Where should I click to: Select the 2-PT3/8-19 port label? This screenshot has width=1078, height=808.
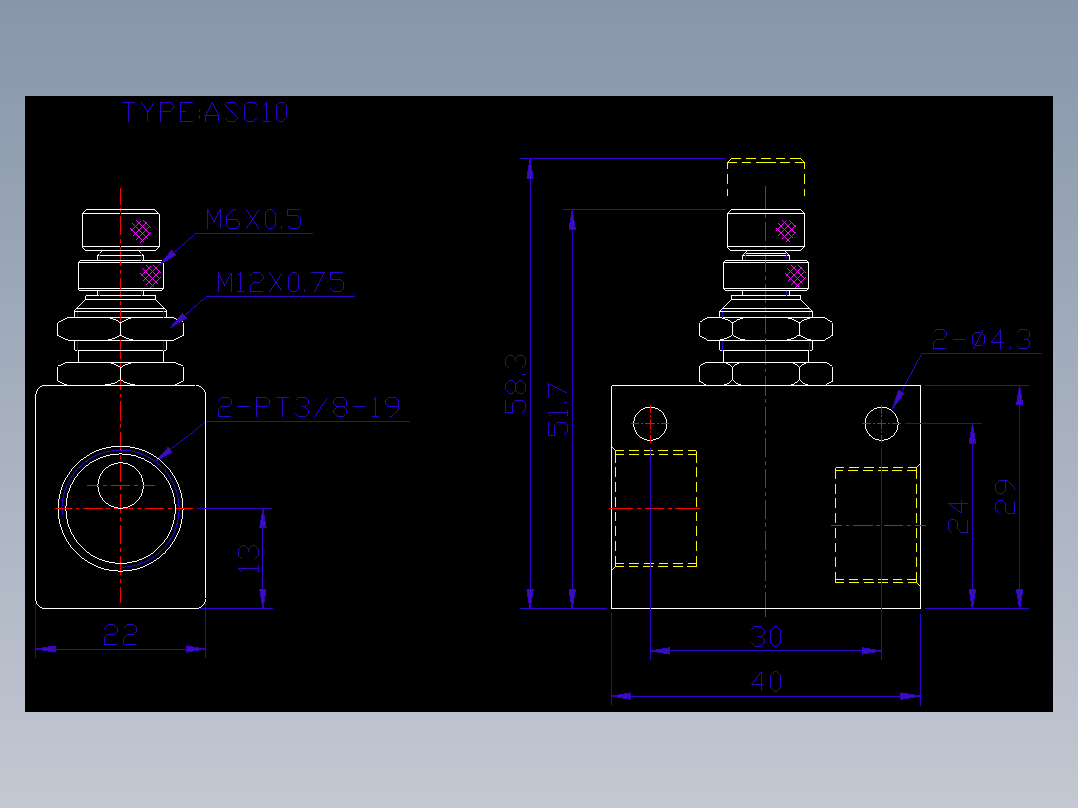coord(308,407)
